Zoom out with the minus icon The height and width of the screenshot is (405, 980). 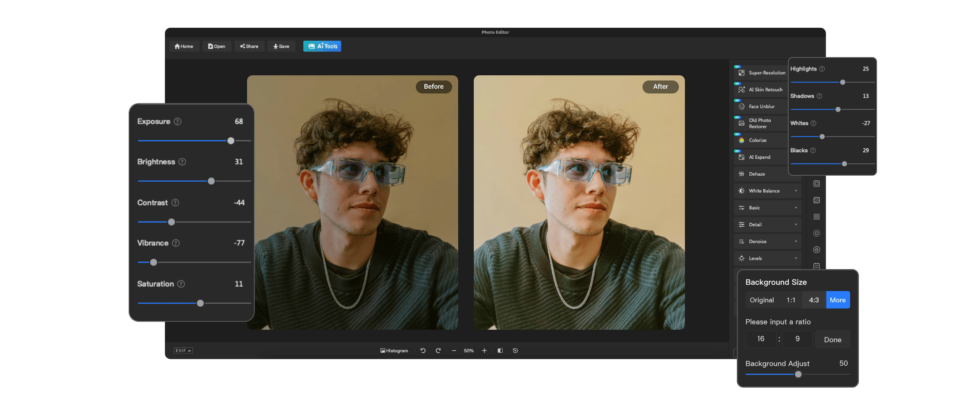tap(453, 350)
